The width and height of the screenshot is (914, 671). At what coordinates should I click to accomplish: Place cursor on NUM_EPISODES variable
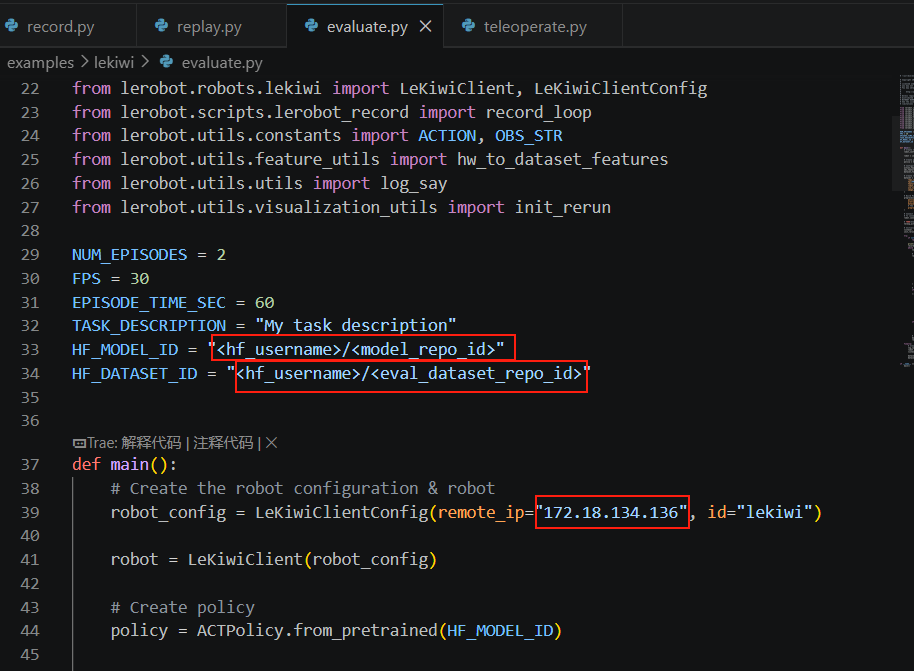point(129,255)
